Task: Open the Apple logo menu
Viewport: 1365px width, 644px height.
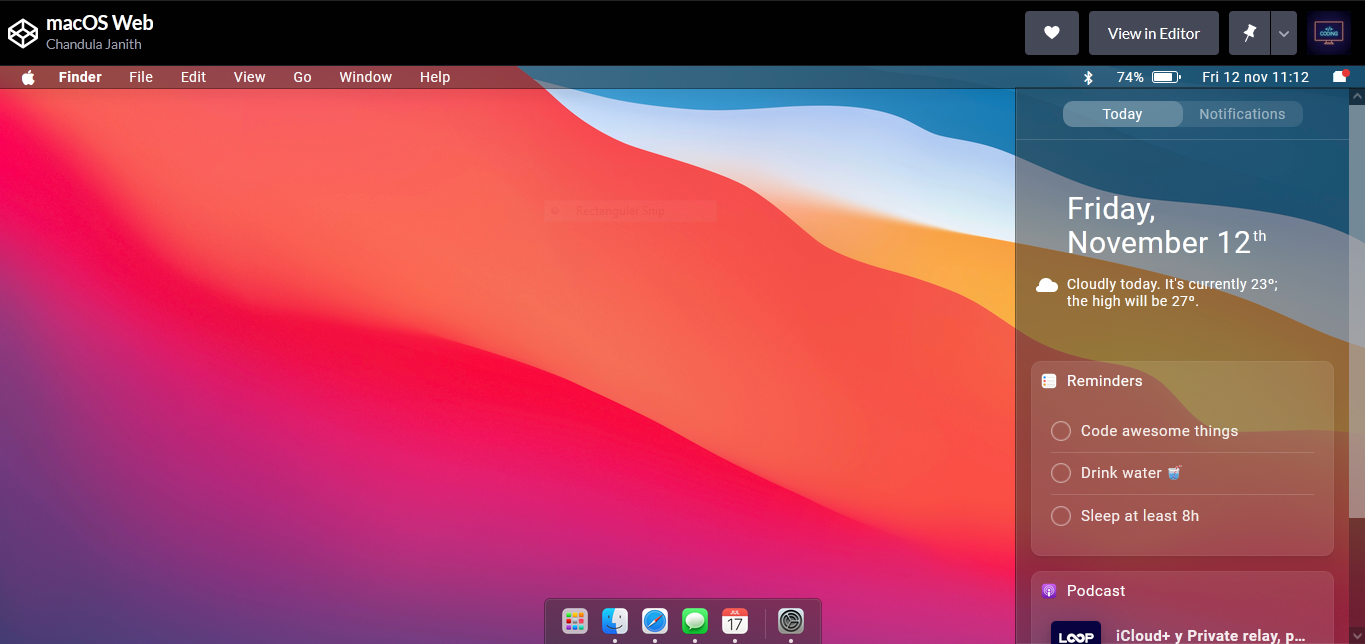Action: point(28,77)
